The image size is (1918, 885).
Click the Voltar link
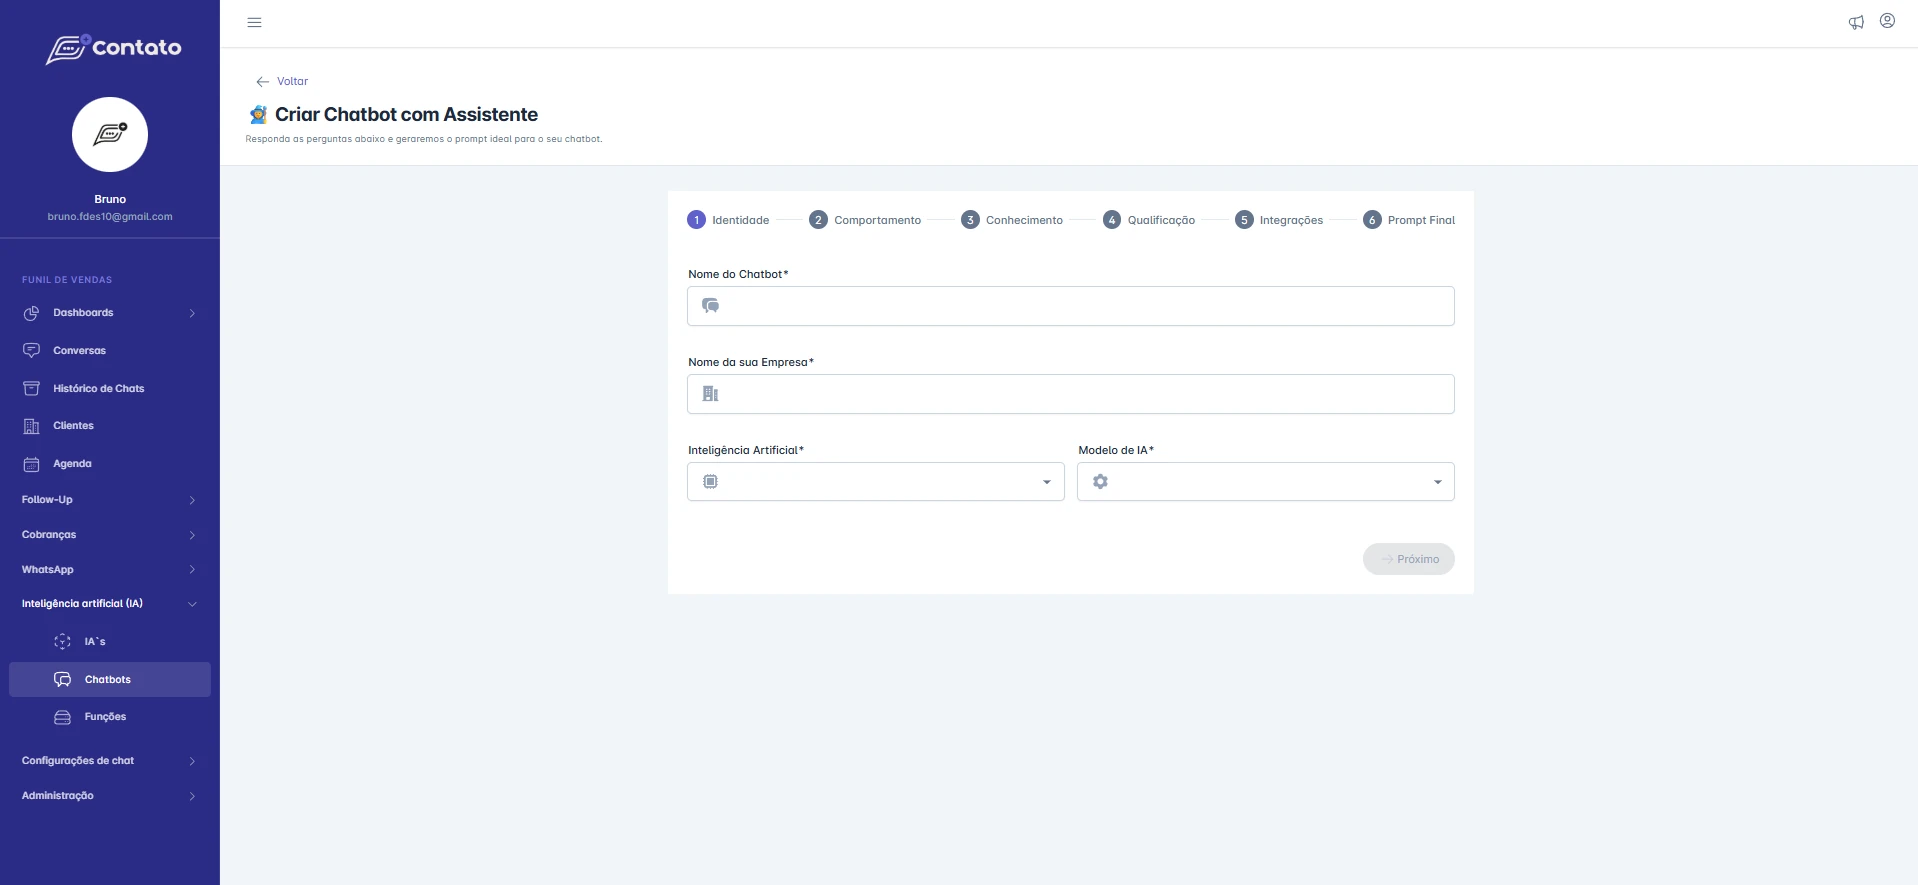(292, 82)
